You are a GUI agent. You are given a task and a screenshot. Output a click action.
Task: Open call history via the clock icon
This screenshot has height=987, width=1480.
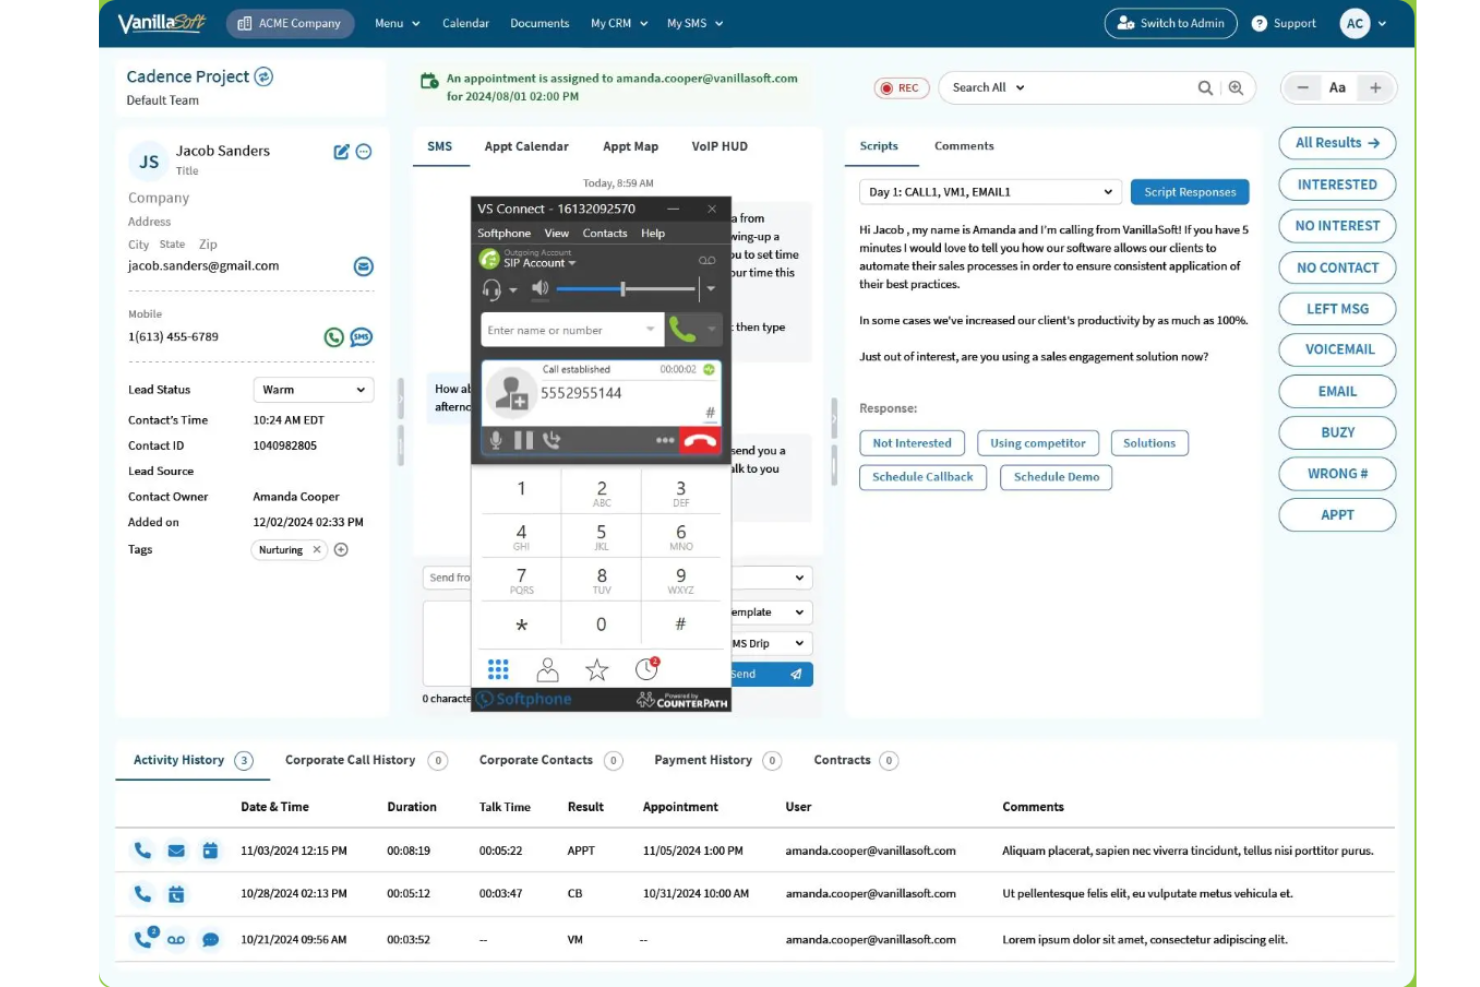click(646, 669)
